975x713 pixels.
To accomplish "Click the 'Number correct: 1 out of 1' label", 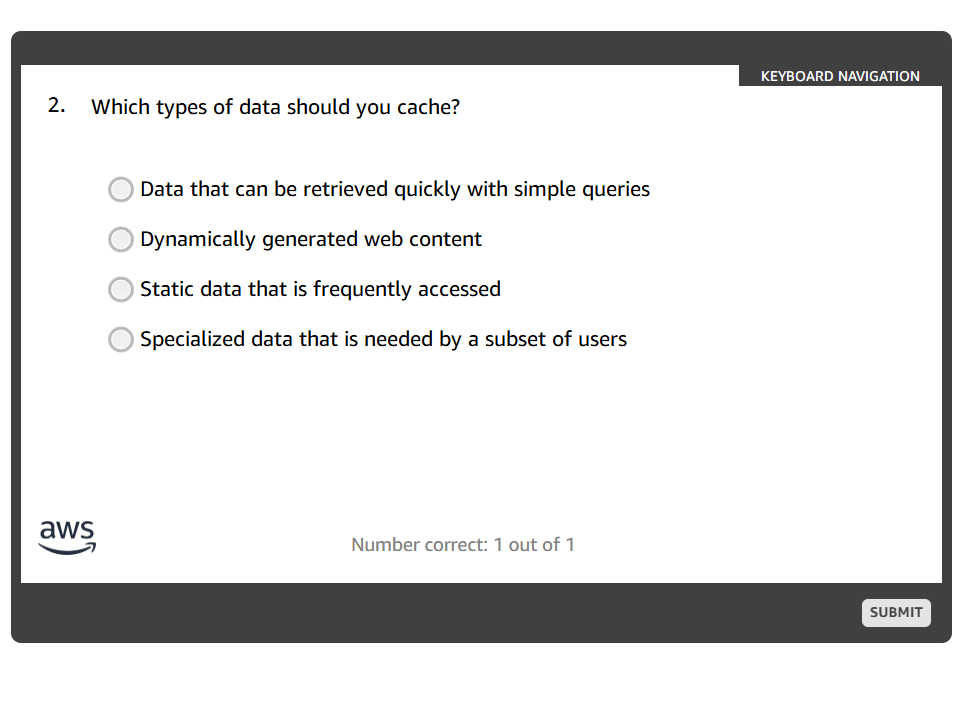I will (463, 544).
